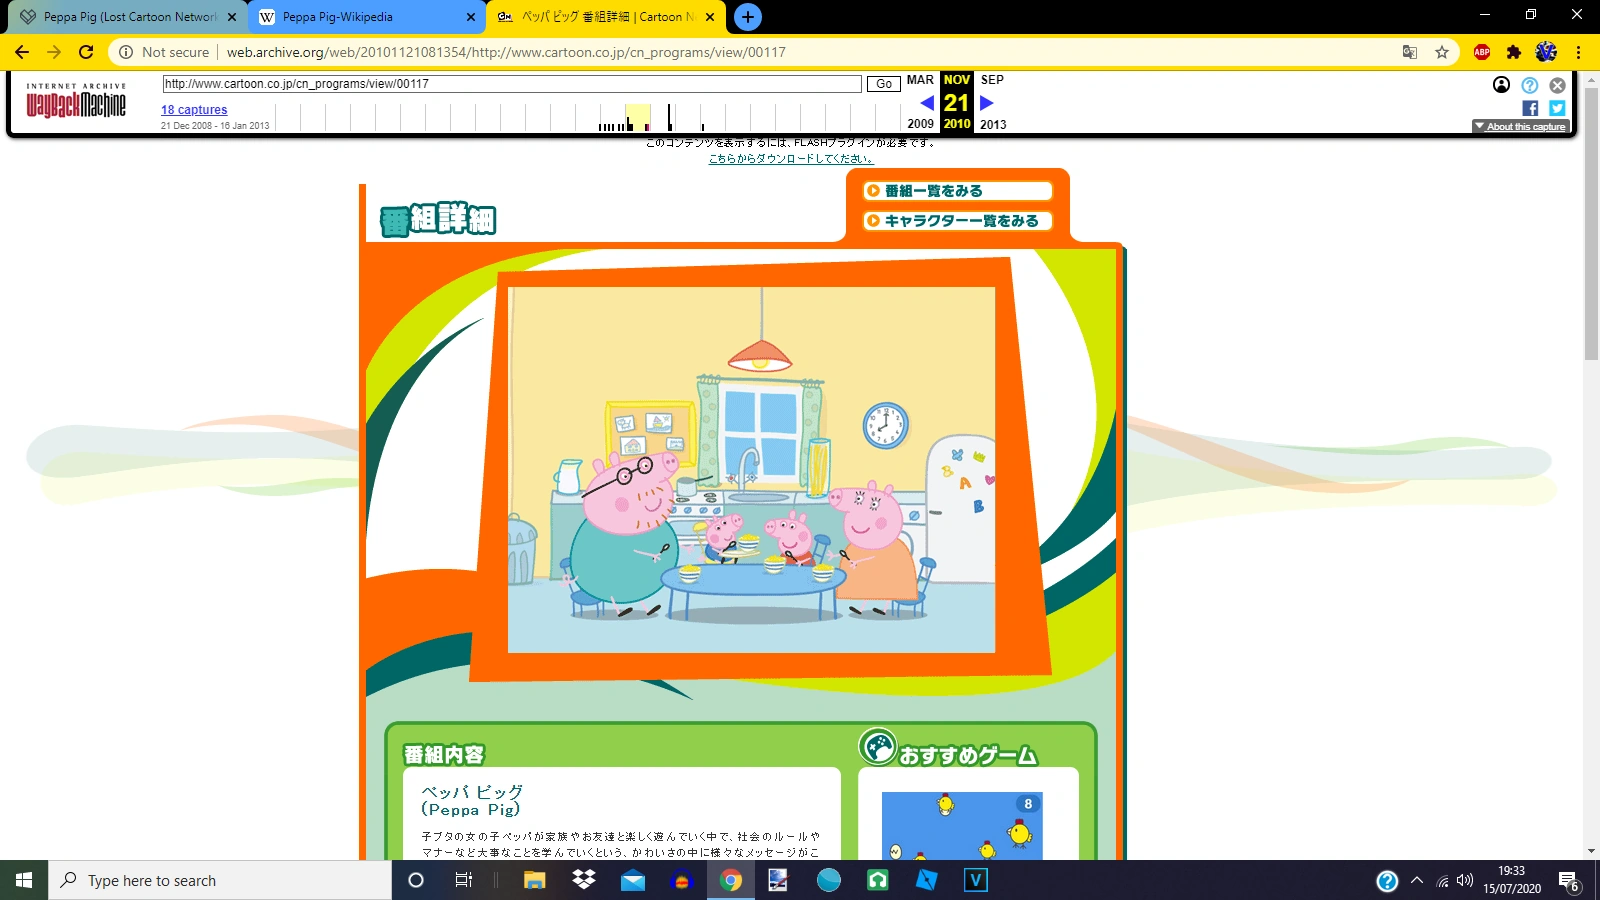Close the Peppa Pig-Wikipedia tab
Screen dimensions: 1600x900
tap(471, 17)
